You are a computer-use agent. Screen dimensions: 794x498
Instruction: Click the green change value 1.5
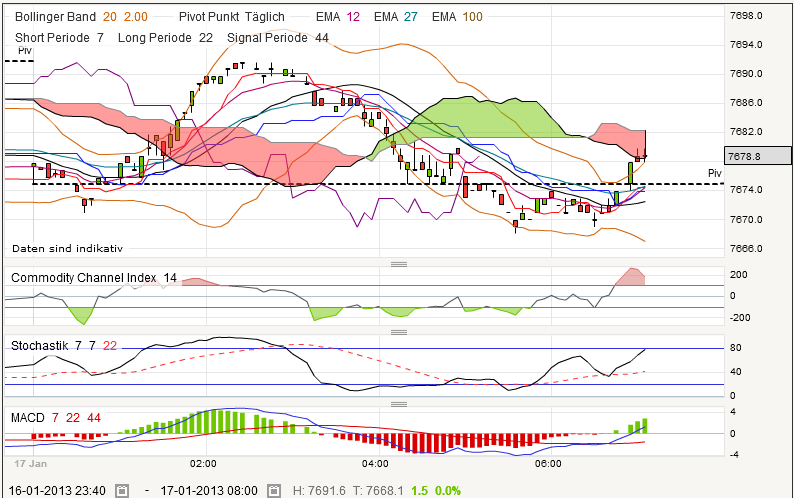[419, 490]
